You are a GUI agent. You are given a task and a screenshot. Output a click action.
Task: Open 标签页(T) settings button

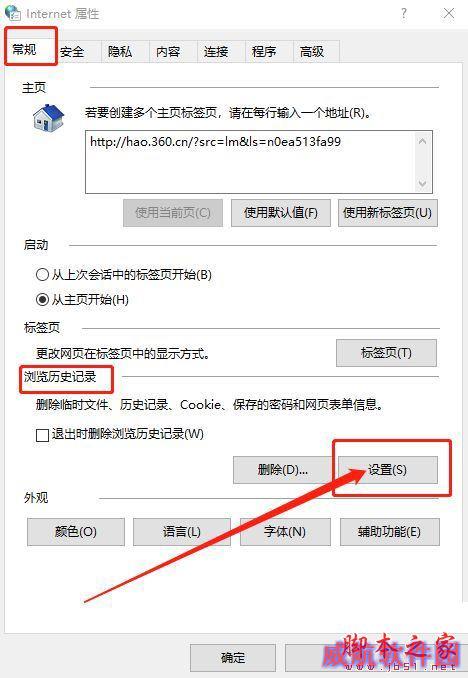point(386,353)
